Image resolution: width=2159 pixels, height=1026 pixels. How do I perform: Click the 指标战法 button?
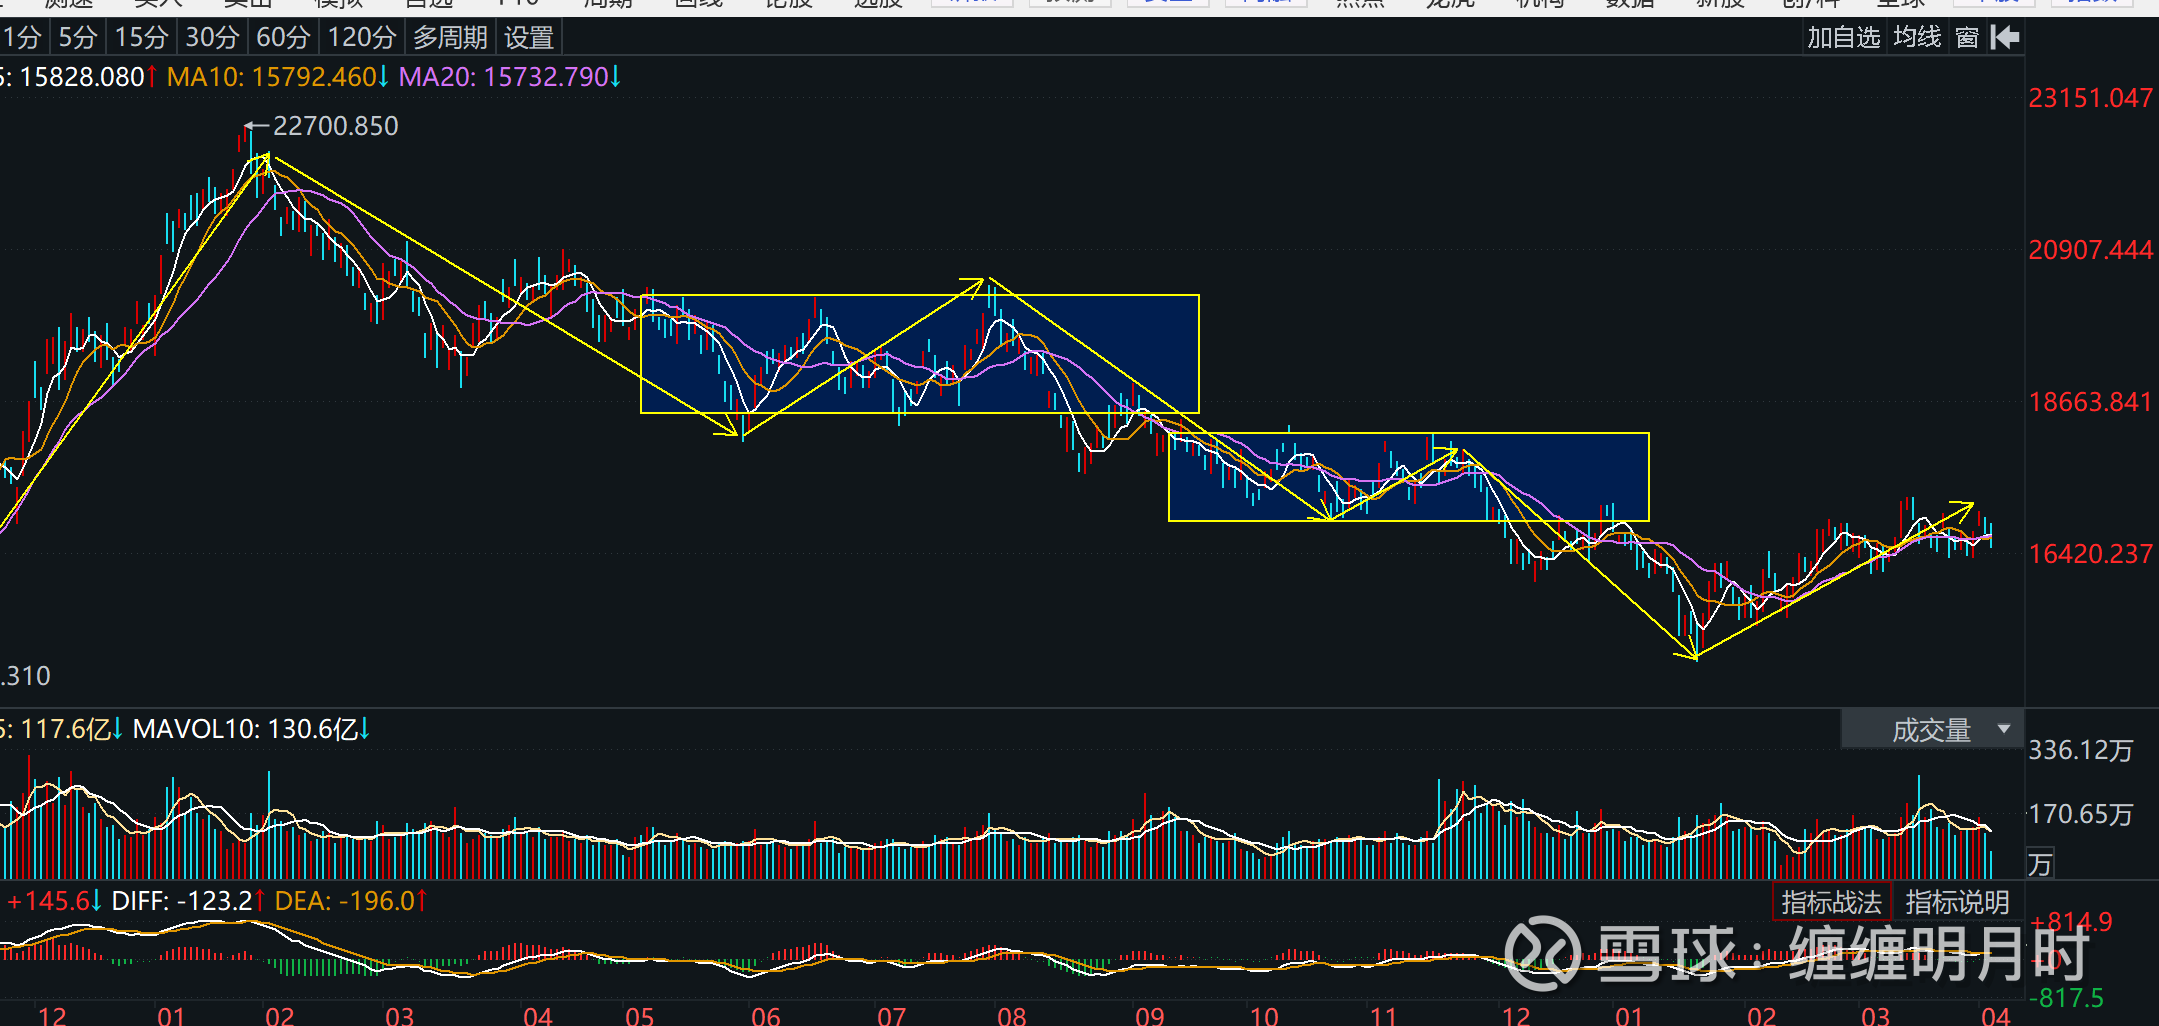pyautogui.click(x=1831, y=903)
